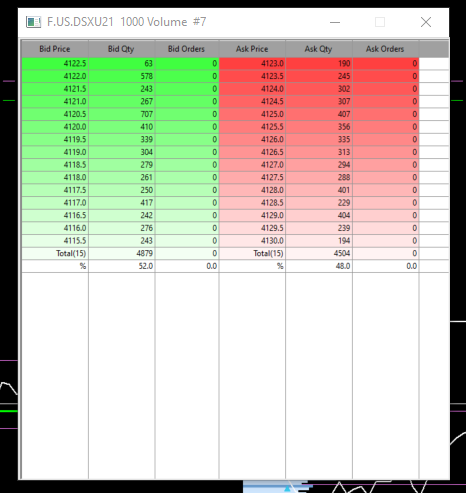466x493 pixels.
Task: Click the Bid Price column header
Action: click(x=55, y=49)
